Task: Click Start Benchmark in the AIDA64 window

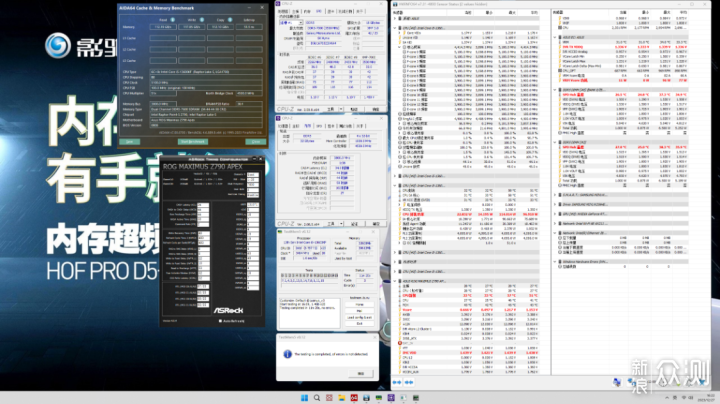Action: (x=193, y=141)
